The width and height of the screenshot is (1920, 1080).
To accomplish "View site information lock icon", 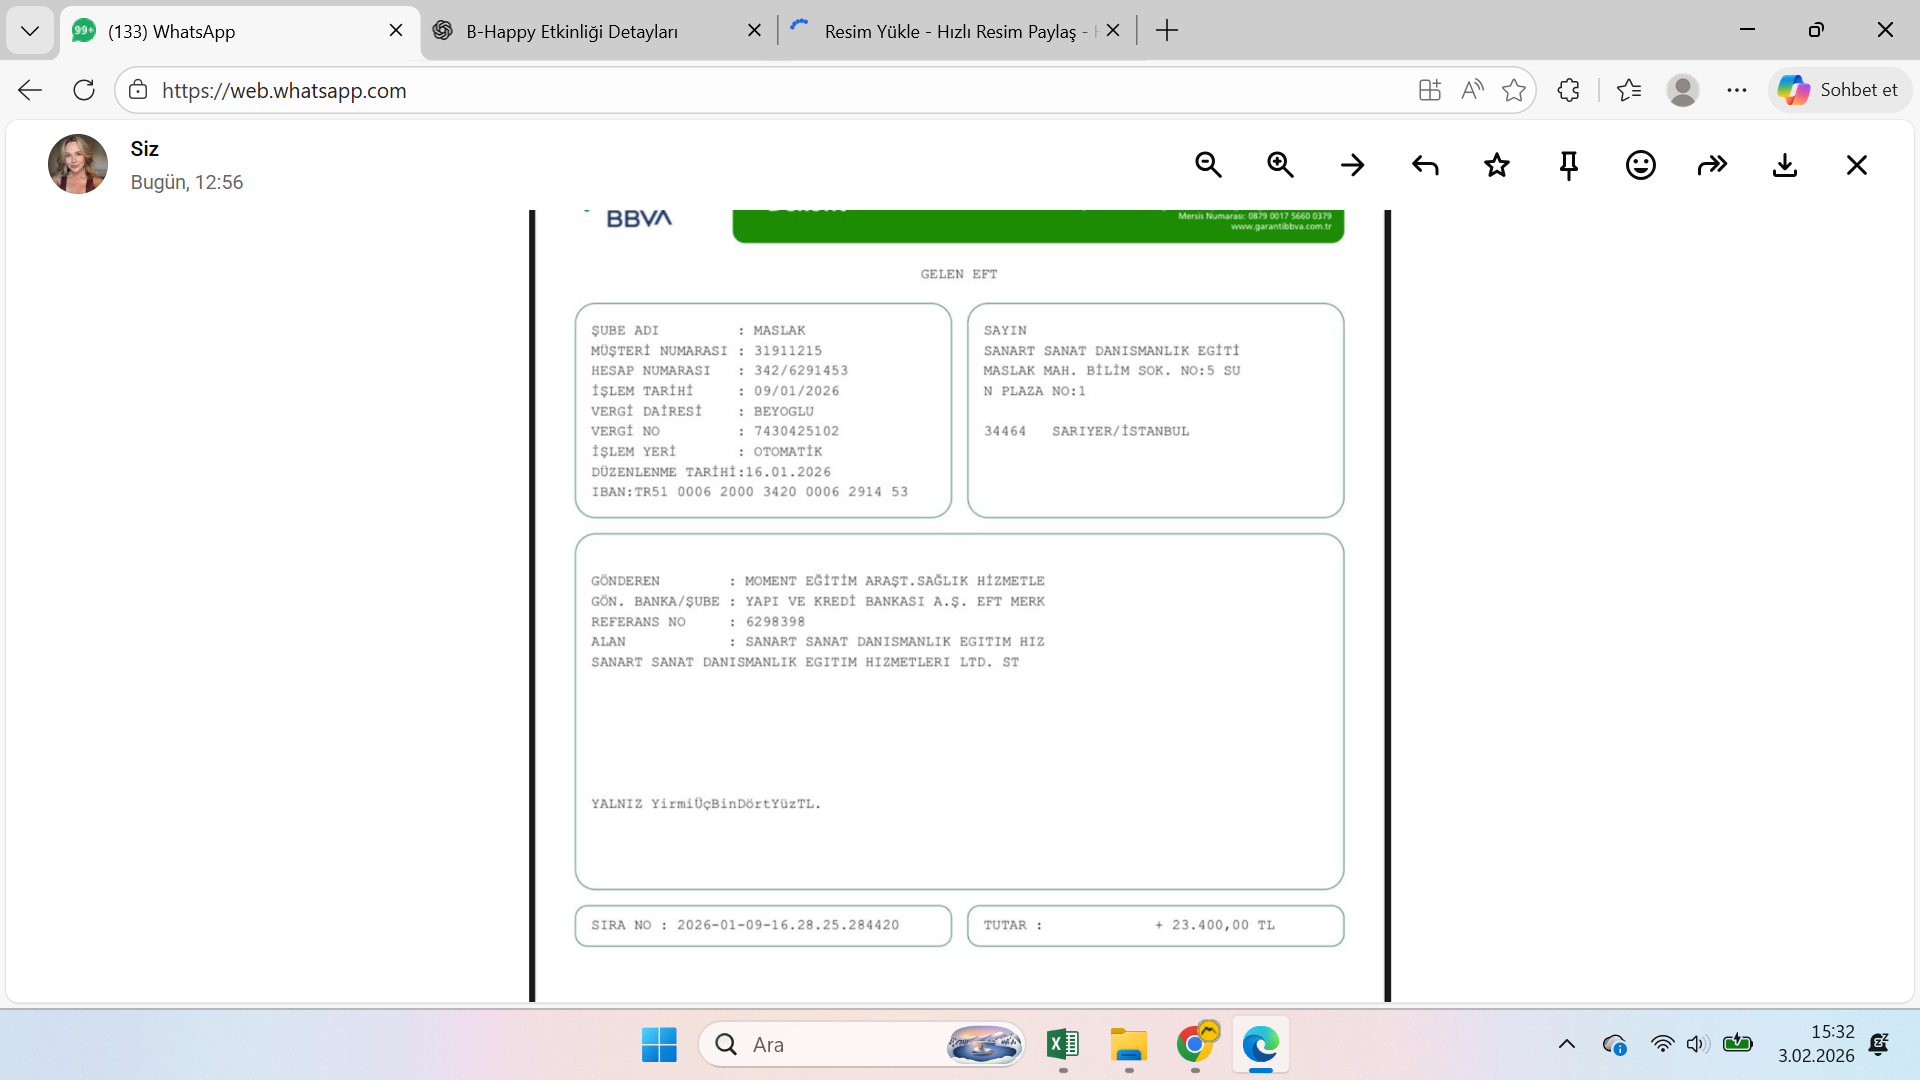I will coord(138,90).
